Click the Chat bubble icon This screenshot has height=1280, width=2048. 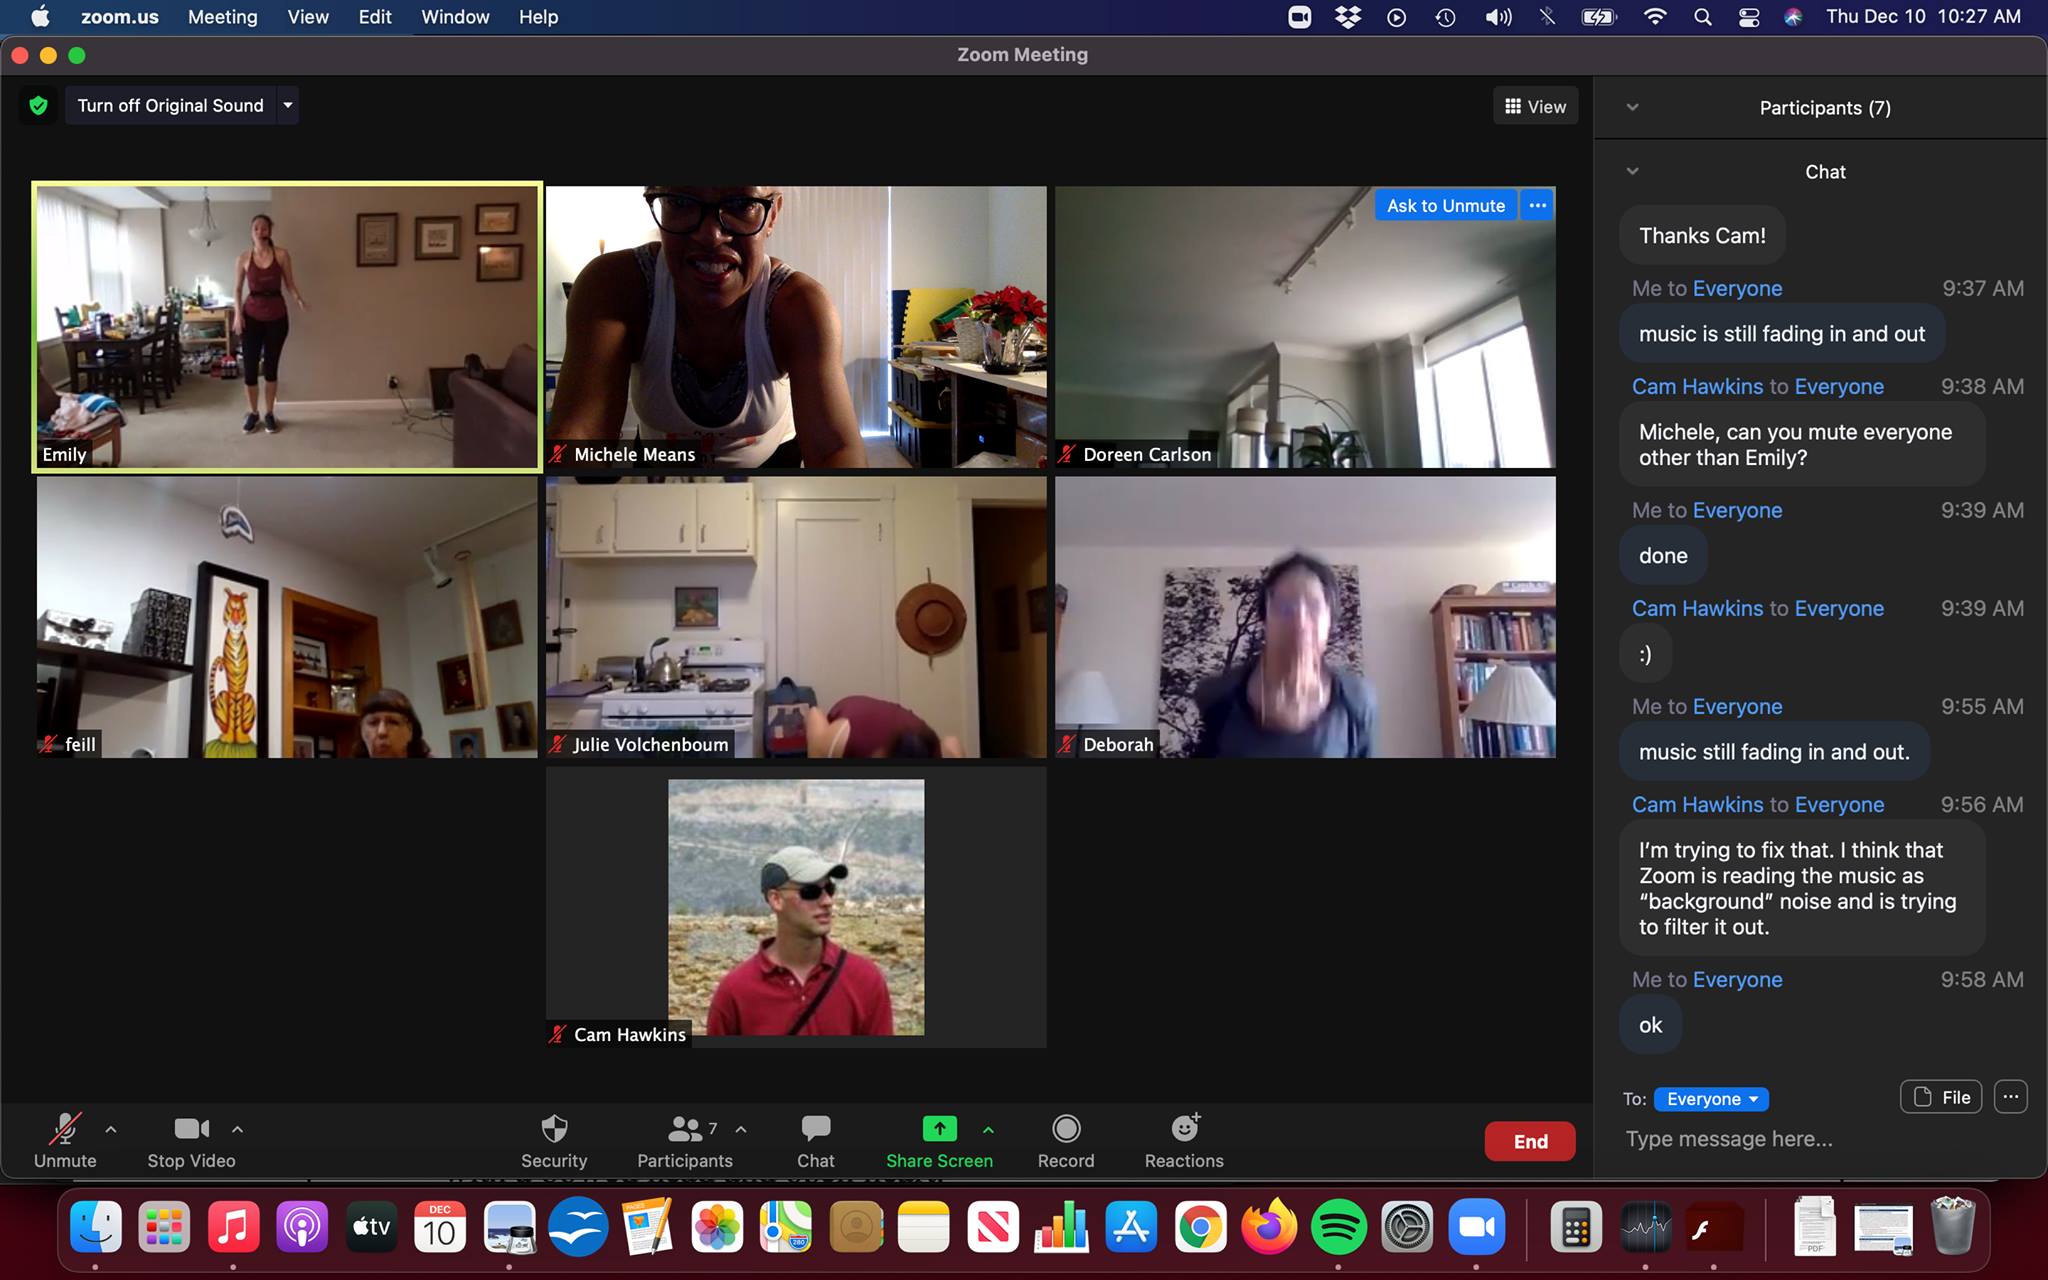815,1130
